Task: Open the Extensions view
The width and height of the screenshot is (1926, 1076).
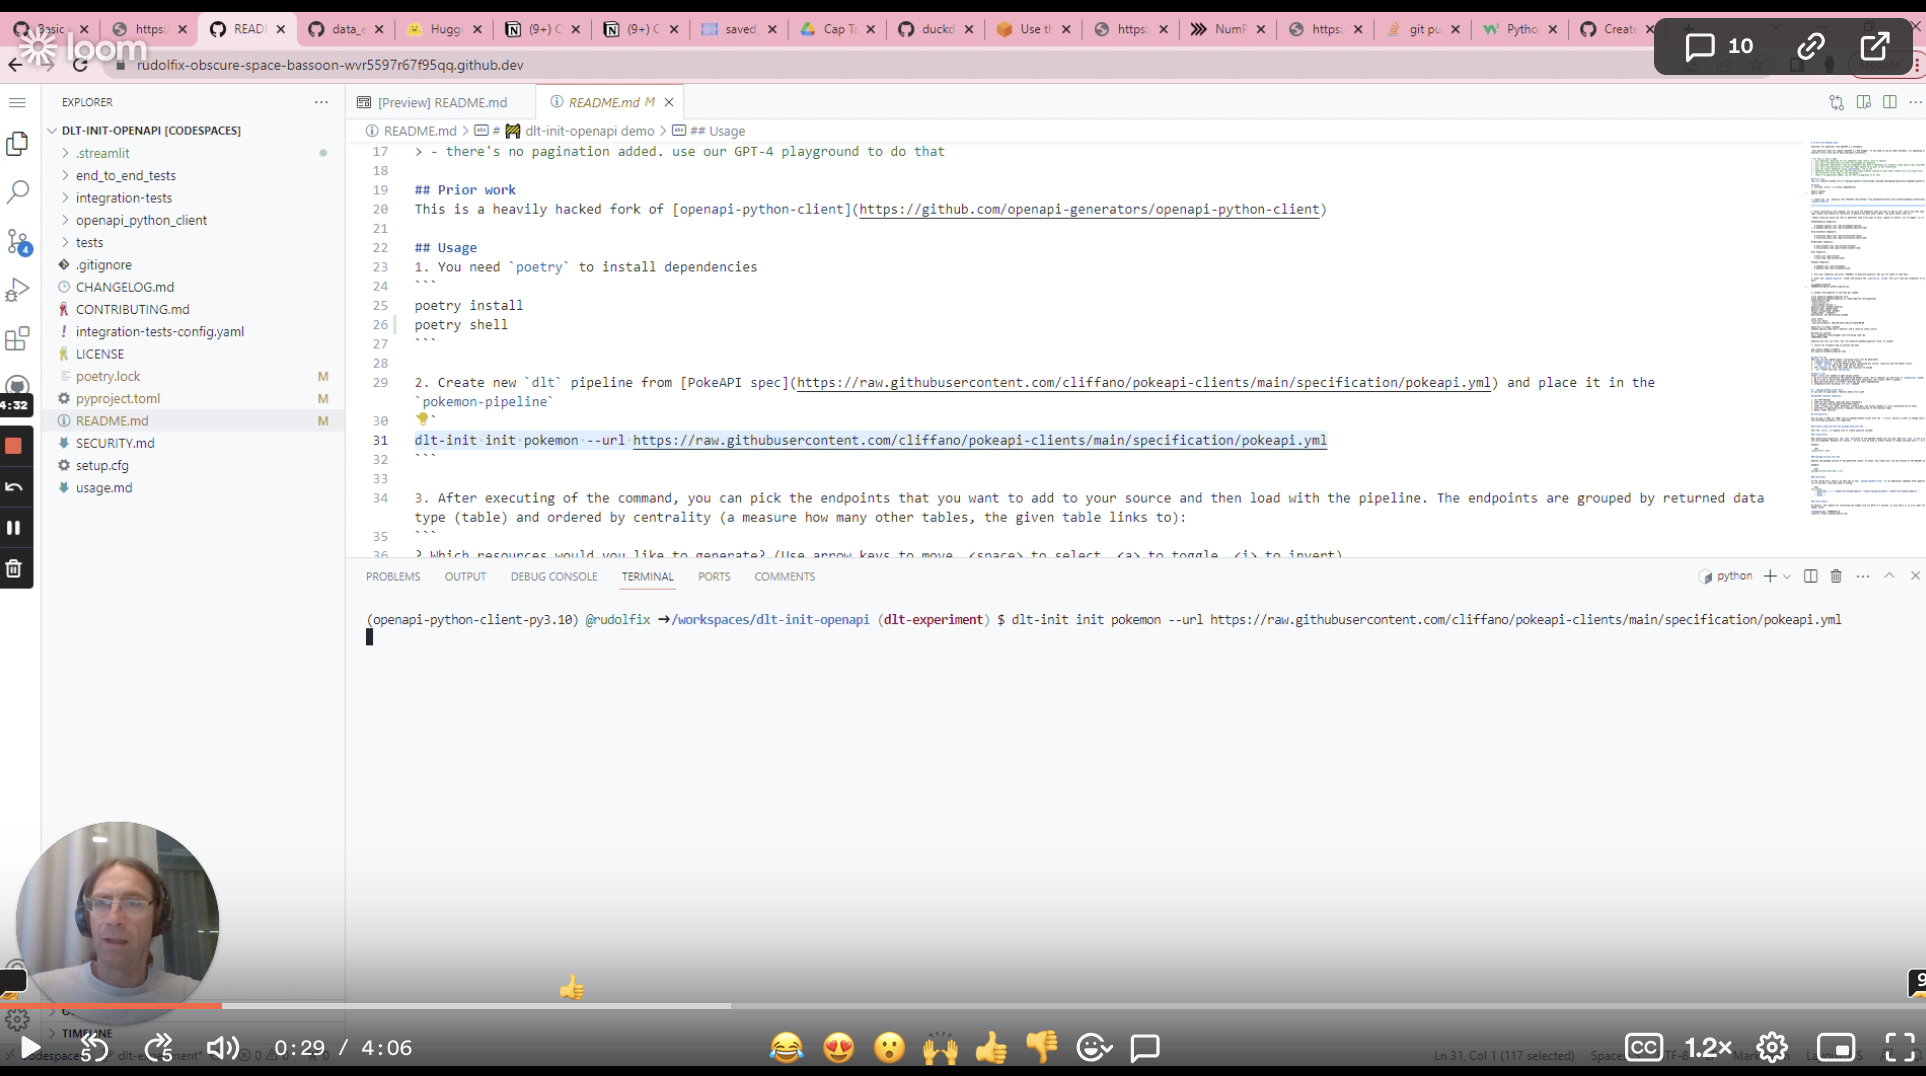Action: tap(18, 338)
